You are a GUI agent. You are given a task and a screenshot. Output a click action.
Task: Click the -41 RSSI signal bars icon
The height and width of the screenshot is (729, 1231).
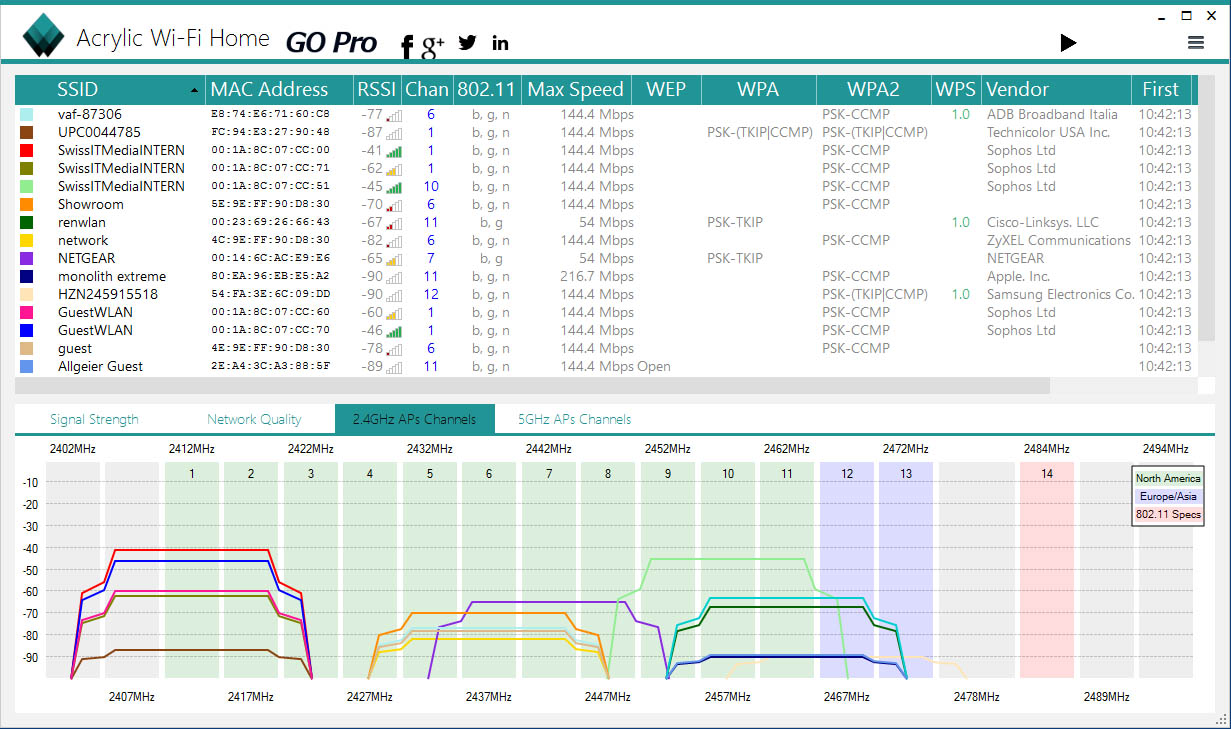tap(394, 151)
